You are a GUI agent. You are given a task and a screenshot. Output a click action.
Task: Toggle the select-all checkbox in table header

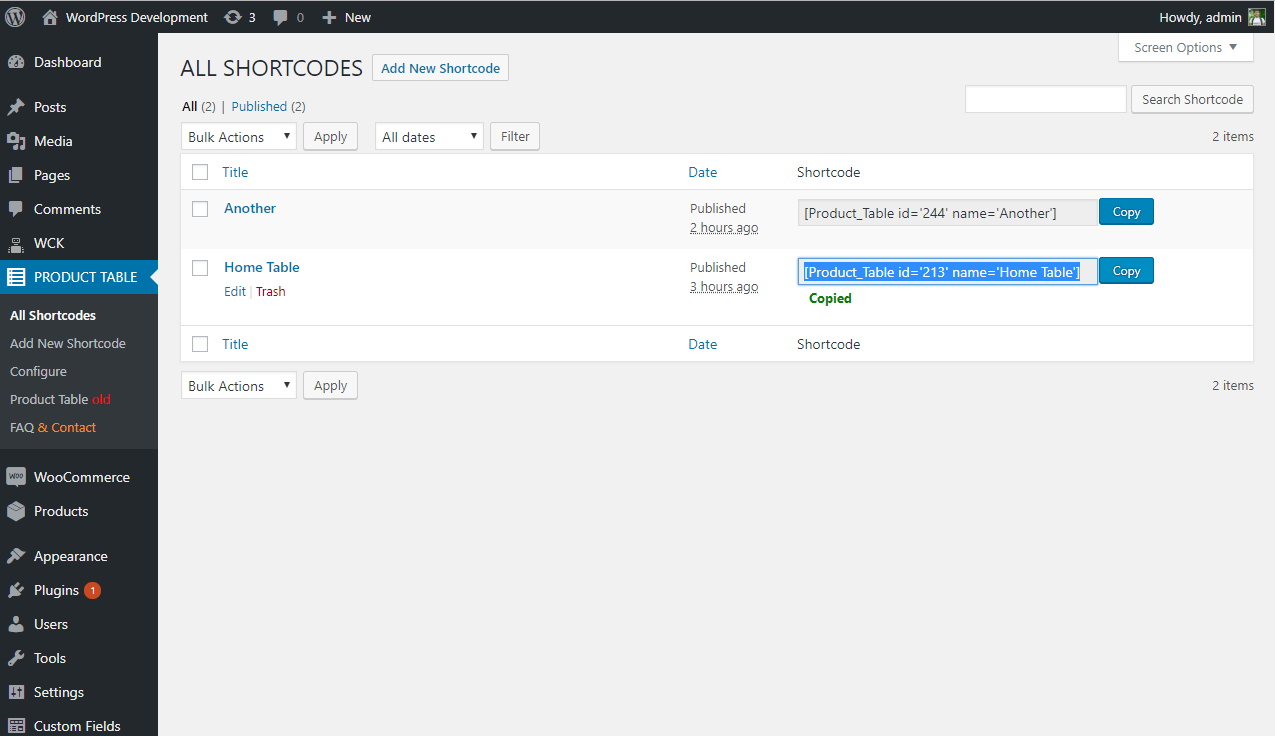pyautogui.click(x=200, y=172)
